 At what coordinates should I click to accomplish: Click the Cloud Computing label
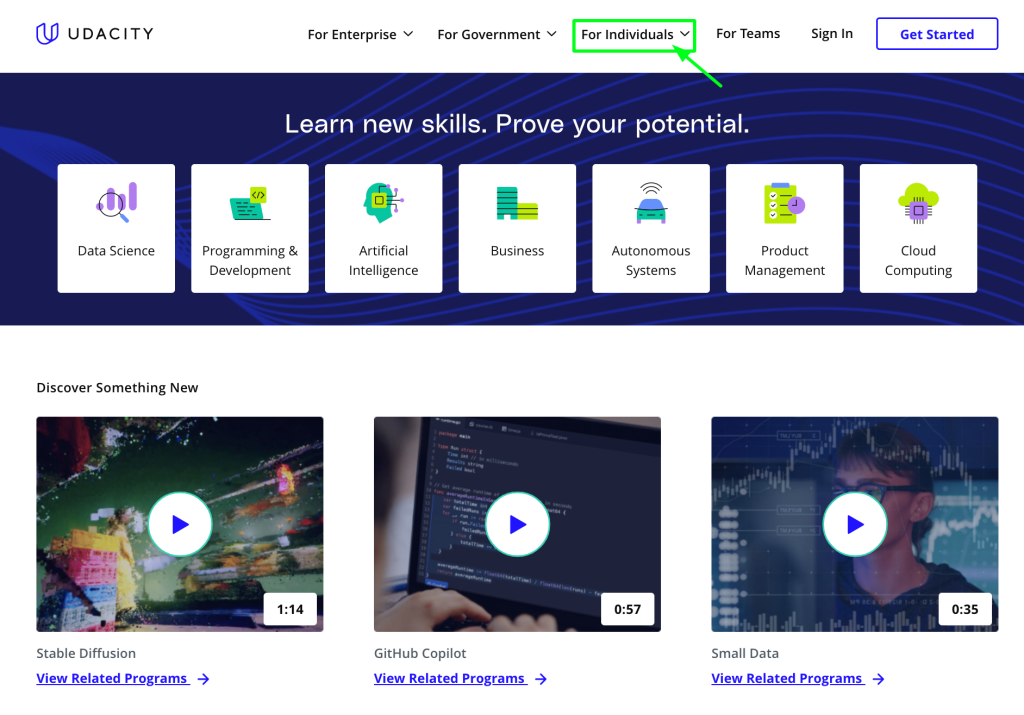[918, 261]
